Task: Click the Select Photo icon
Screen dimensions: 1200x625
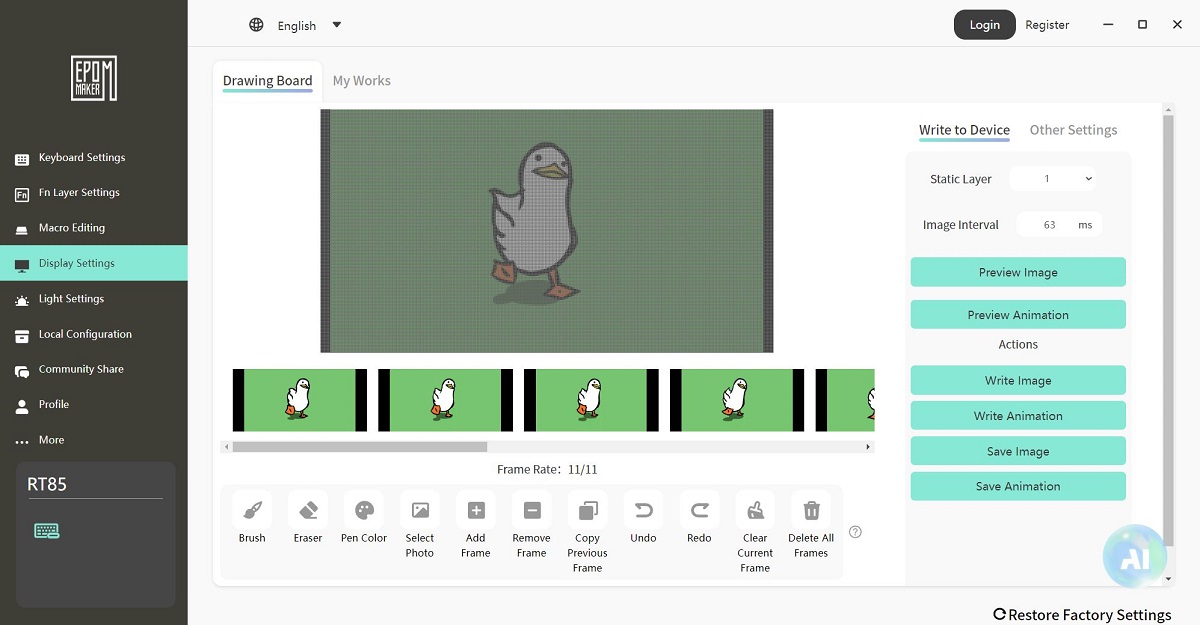Action: click(x=420, y=511)
